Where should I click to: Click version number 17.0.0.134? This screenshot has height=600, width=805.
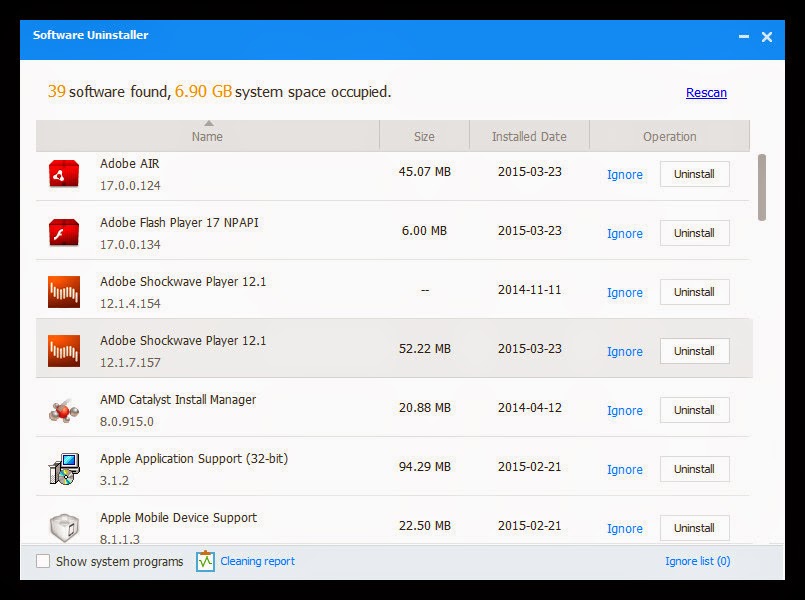(x=130, y=245)
